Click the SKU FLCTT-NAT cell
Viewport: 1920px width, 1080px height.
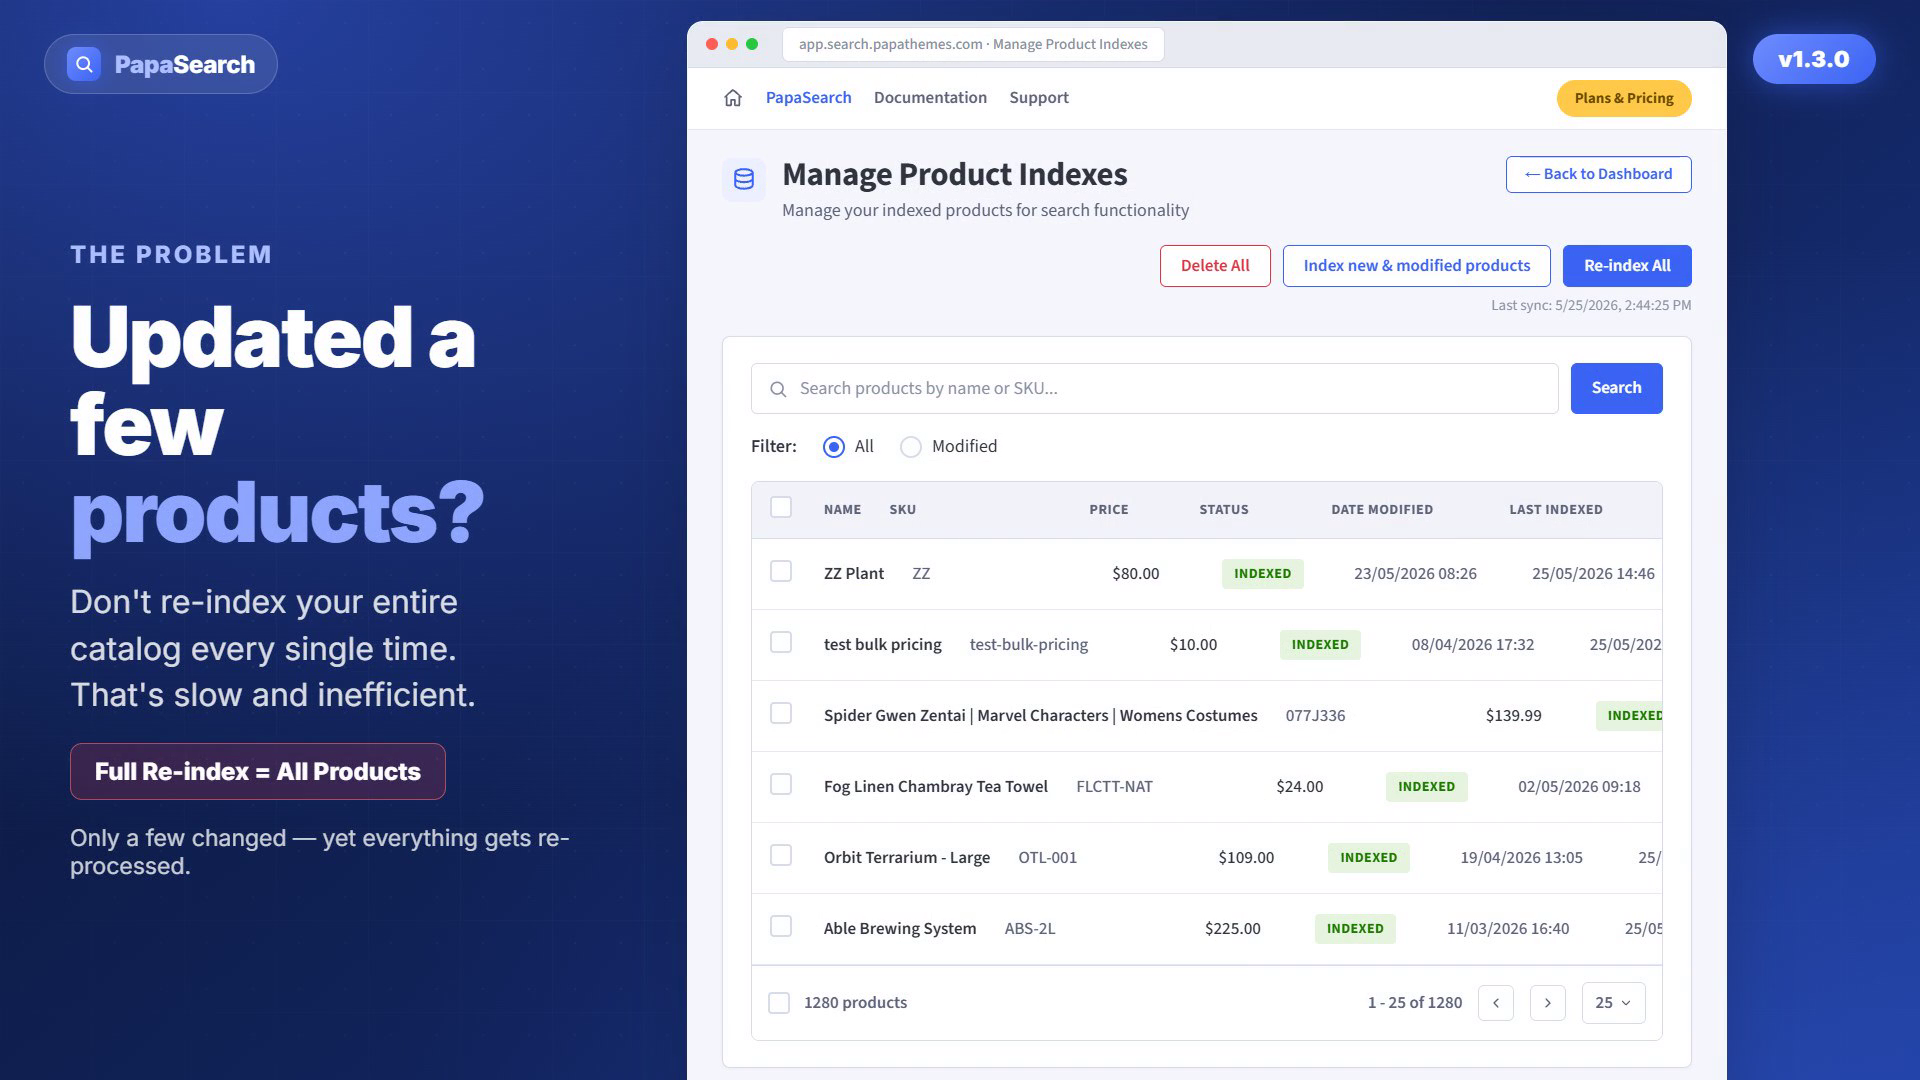[x=1114, y=787]
